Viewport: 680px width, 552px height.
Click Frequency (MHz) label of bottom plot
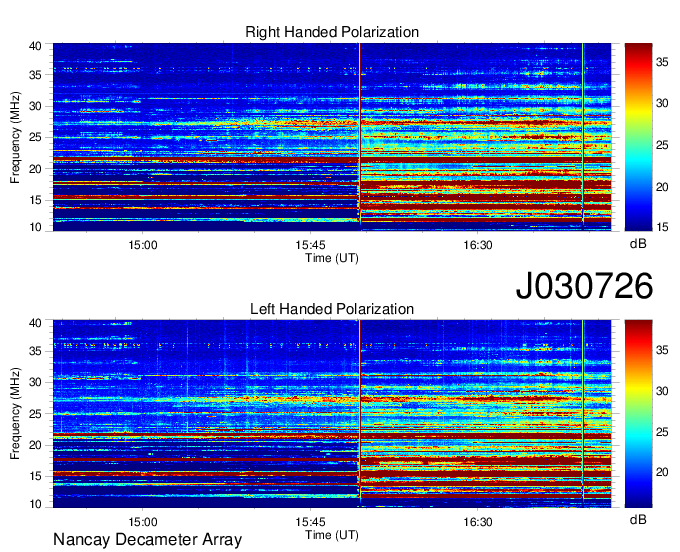pos(15,414)
